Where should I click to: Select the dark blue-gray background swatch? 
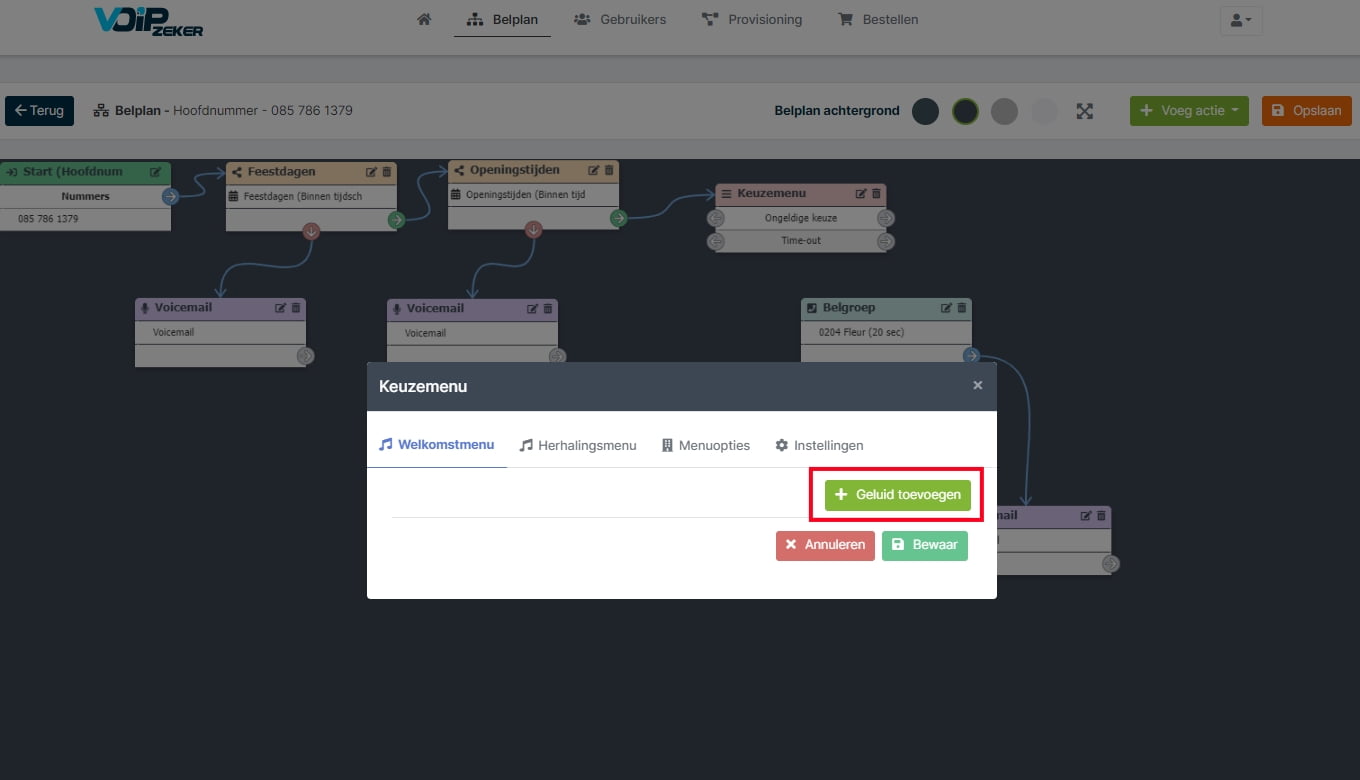(x=925, y=111)
